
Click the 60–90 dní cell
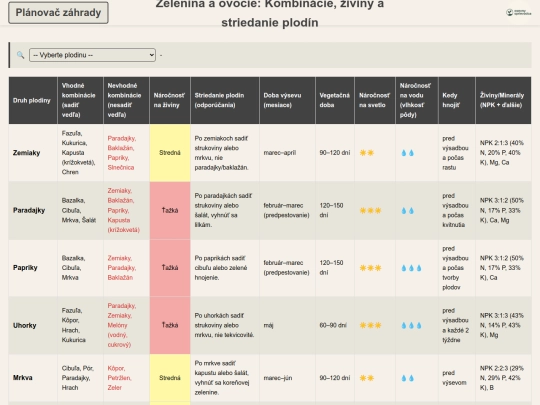pyautogui.click(x=335, y=325)
